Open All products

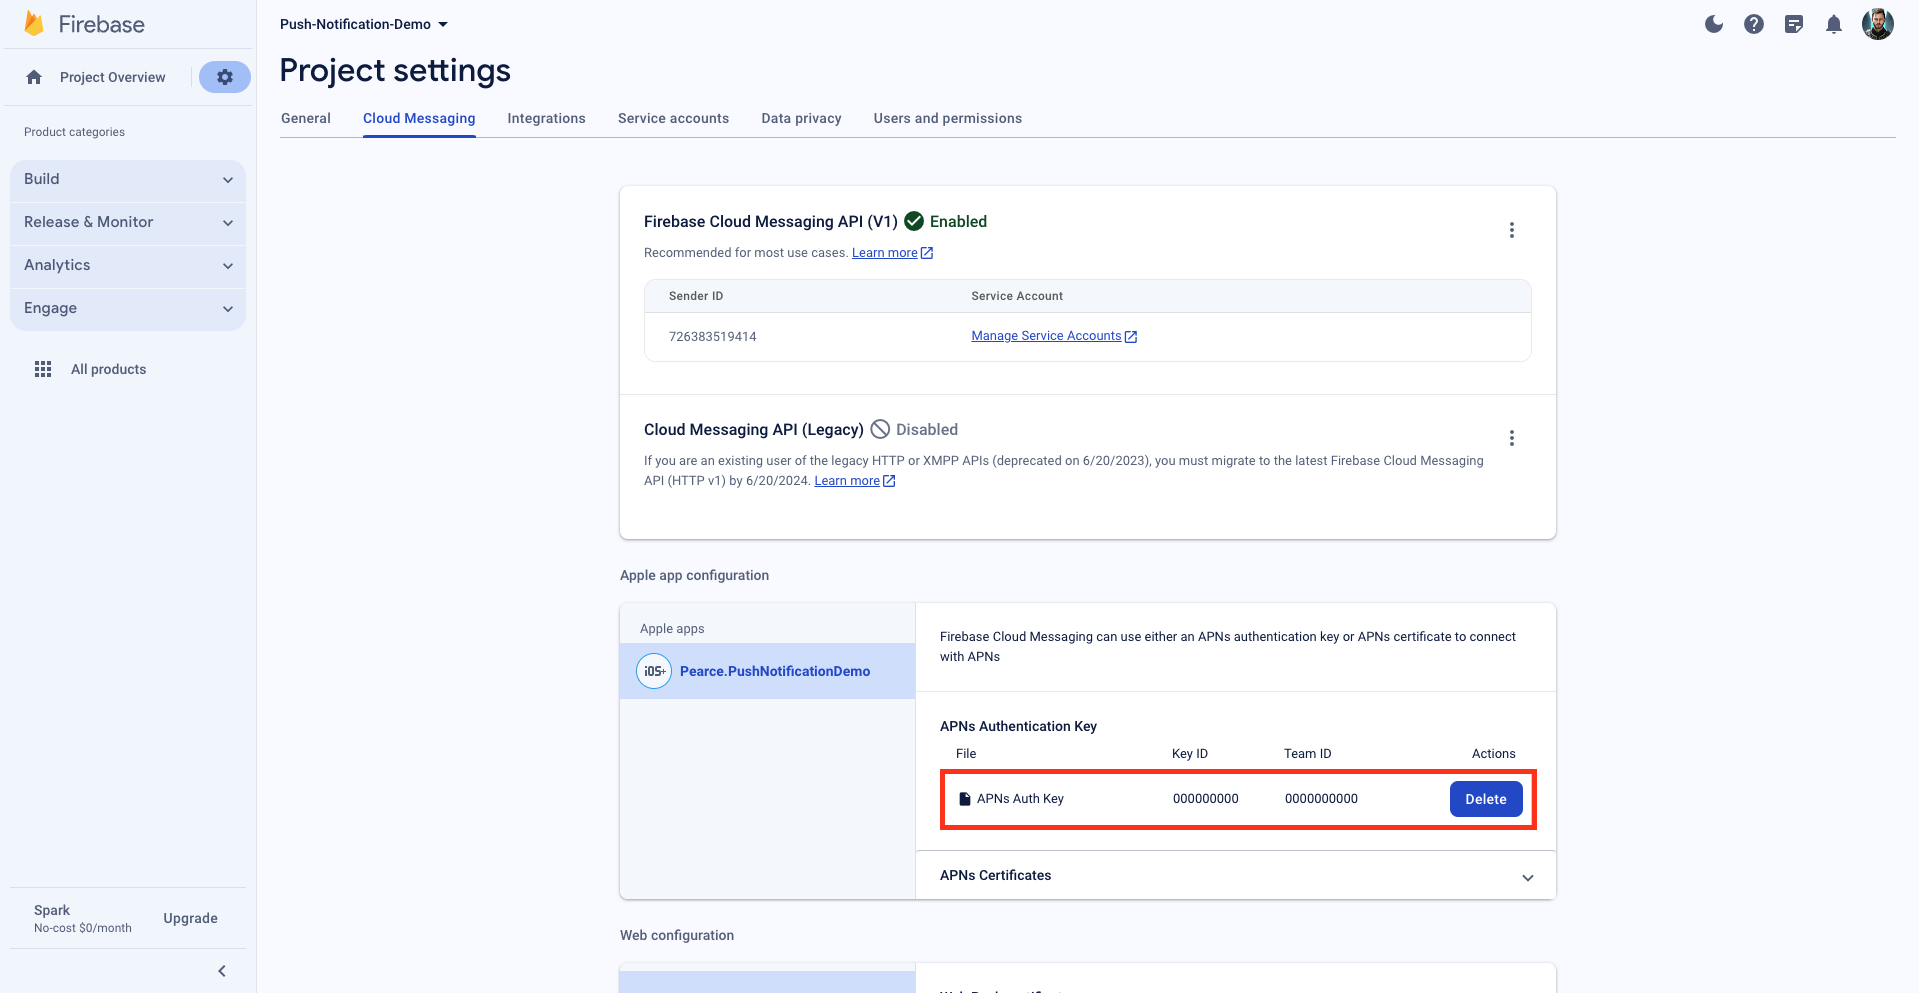[x=108, y=369]
